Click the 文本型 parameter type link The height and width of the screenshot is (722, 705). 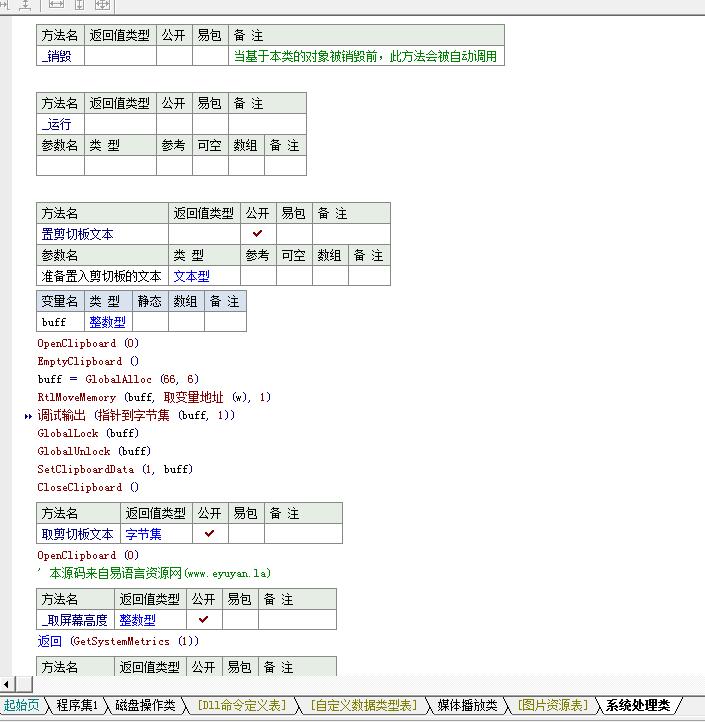click(192, 276)
